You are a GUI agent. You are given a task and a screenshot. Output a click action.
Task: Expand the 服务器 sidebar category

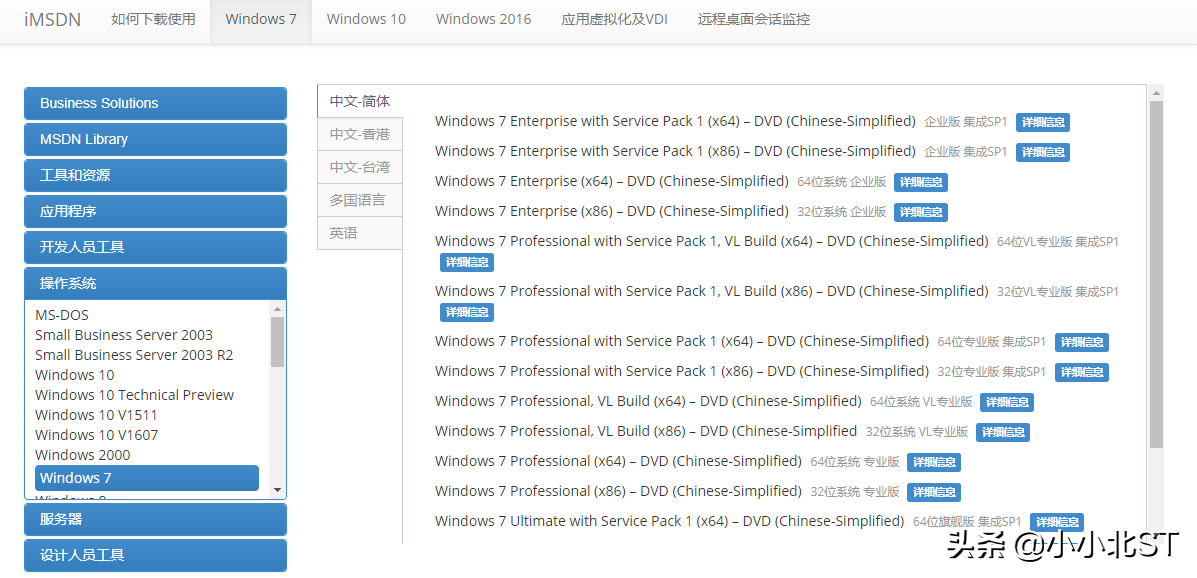155,519
